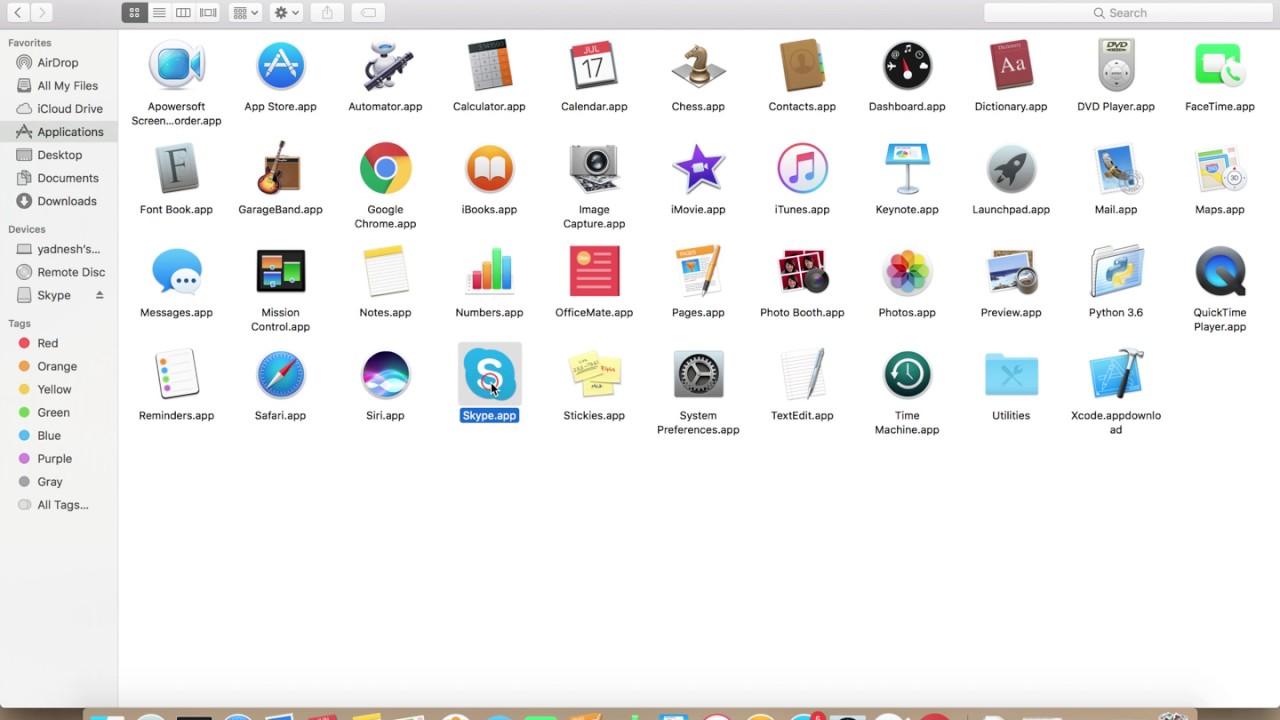Click the Apowersoft Screen Recorder icon
This screenshot has width=1280, height=720.
pyautogui.click(x=176, y=66)
